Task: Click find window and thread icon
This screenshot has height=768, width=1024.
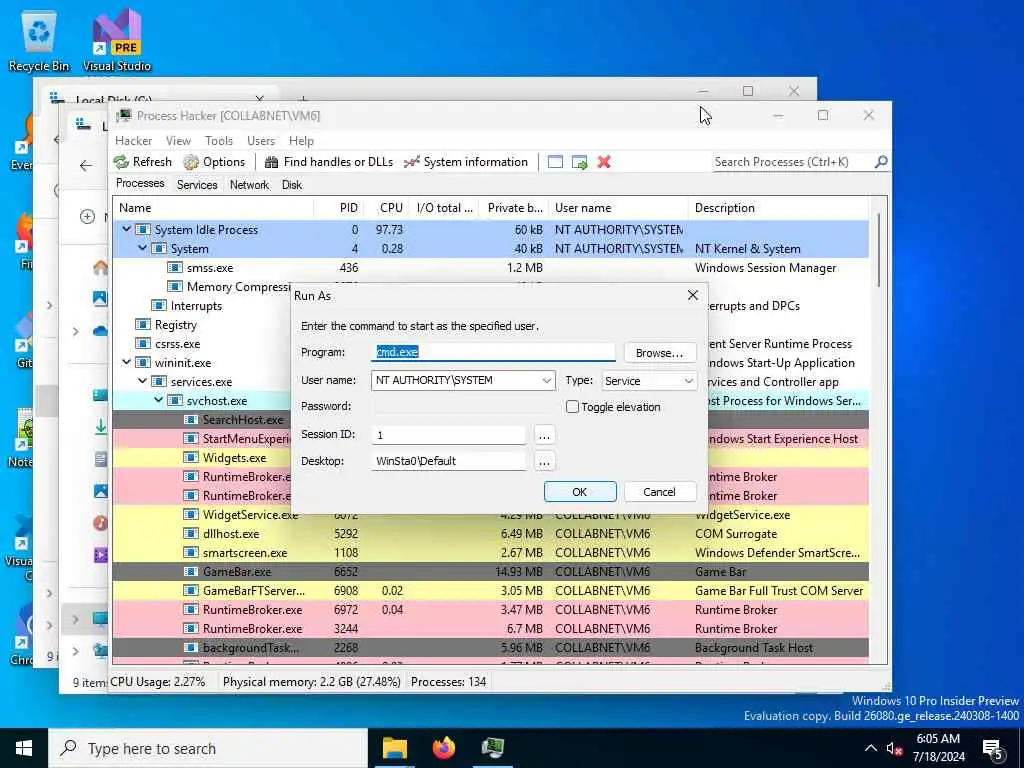Action: click(x=579, y=162)
